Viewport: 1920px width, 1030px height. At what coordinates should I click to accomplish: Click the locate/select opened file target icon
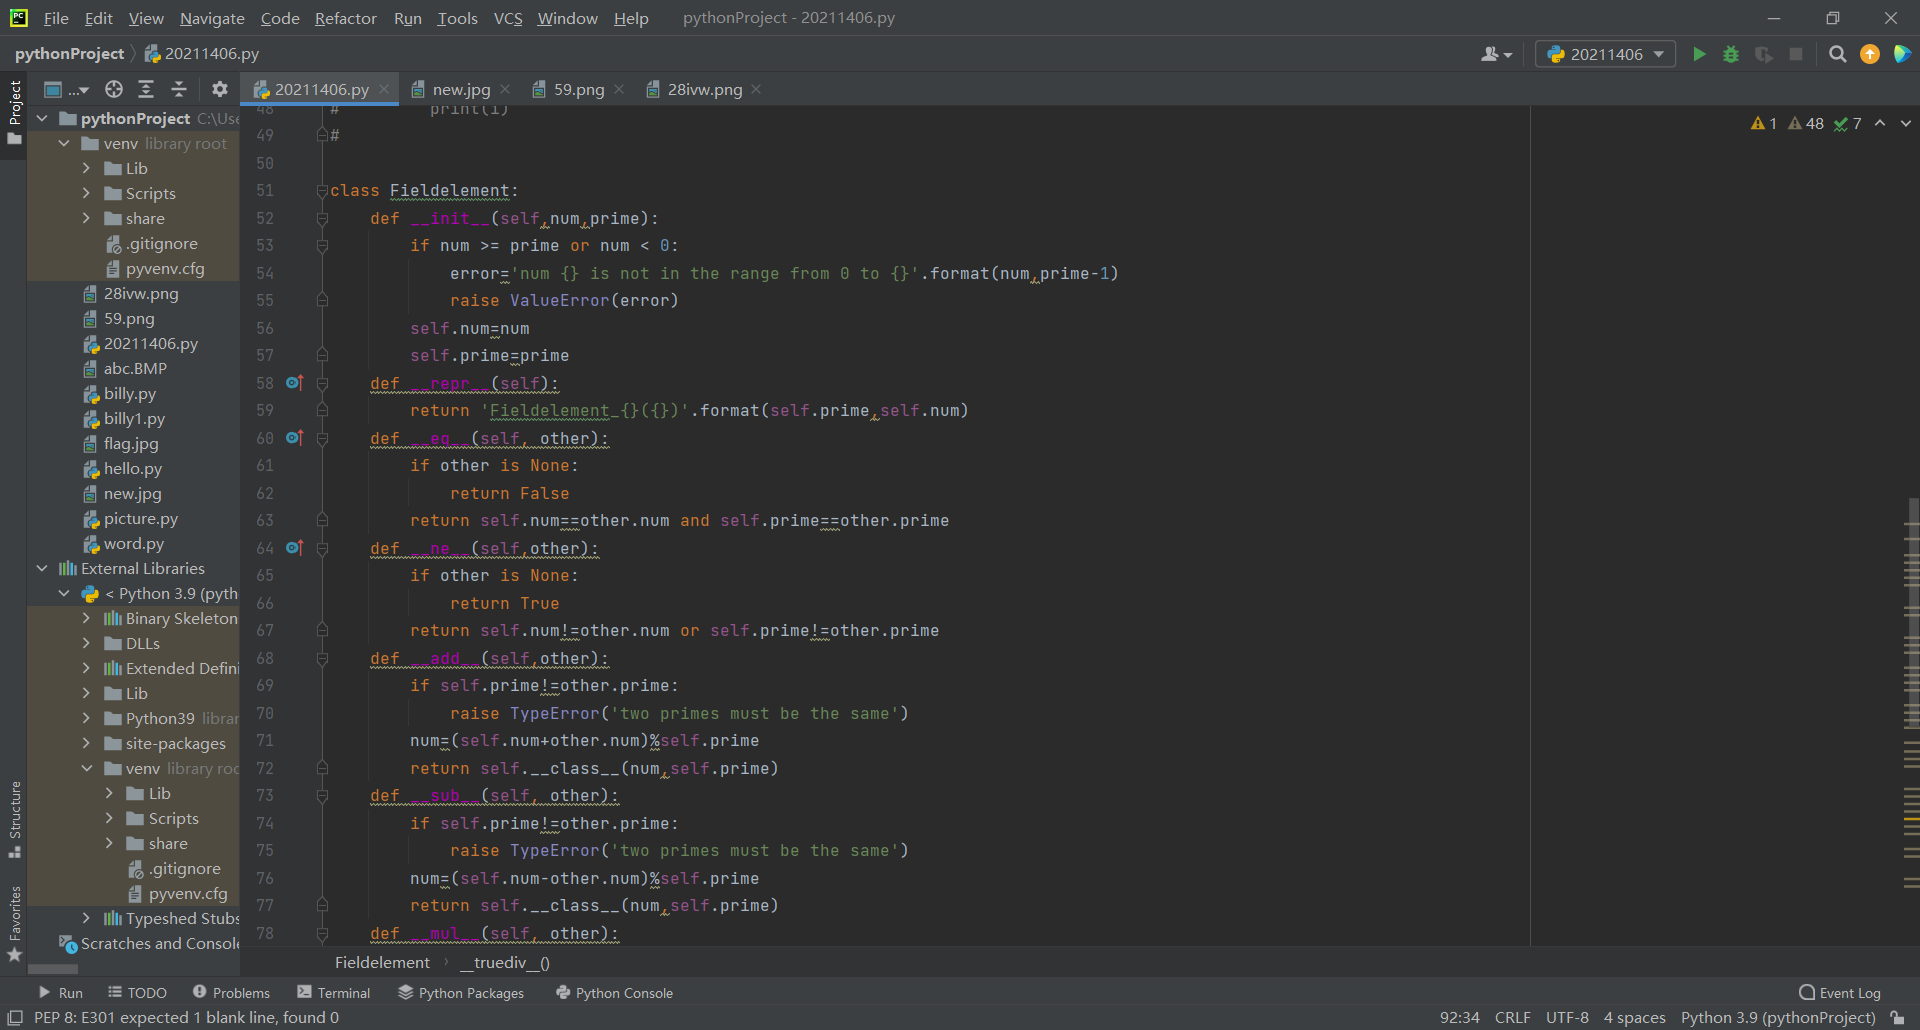[x=114, y=89]
